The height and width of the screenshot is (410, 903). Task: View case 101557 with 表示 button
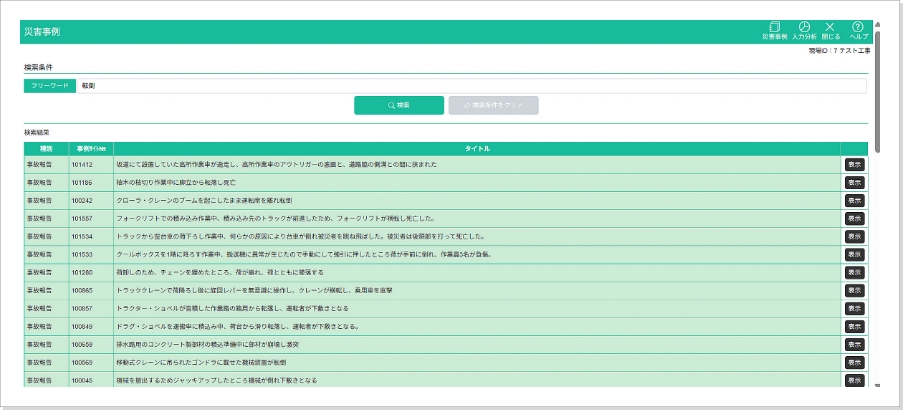(x=854, y=218)
